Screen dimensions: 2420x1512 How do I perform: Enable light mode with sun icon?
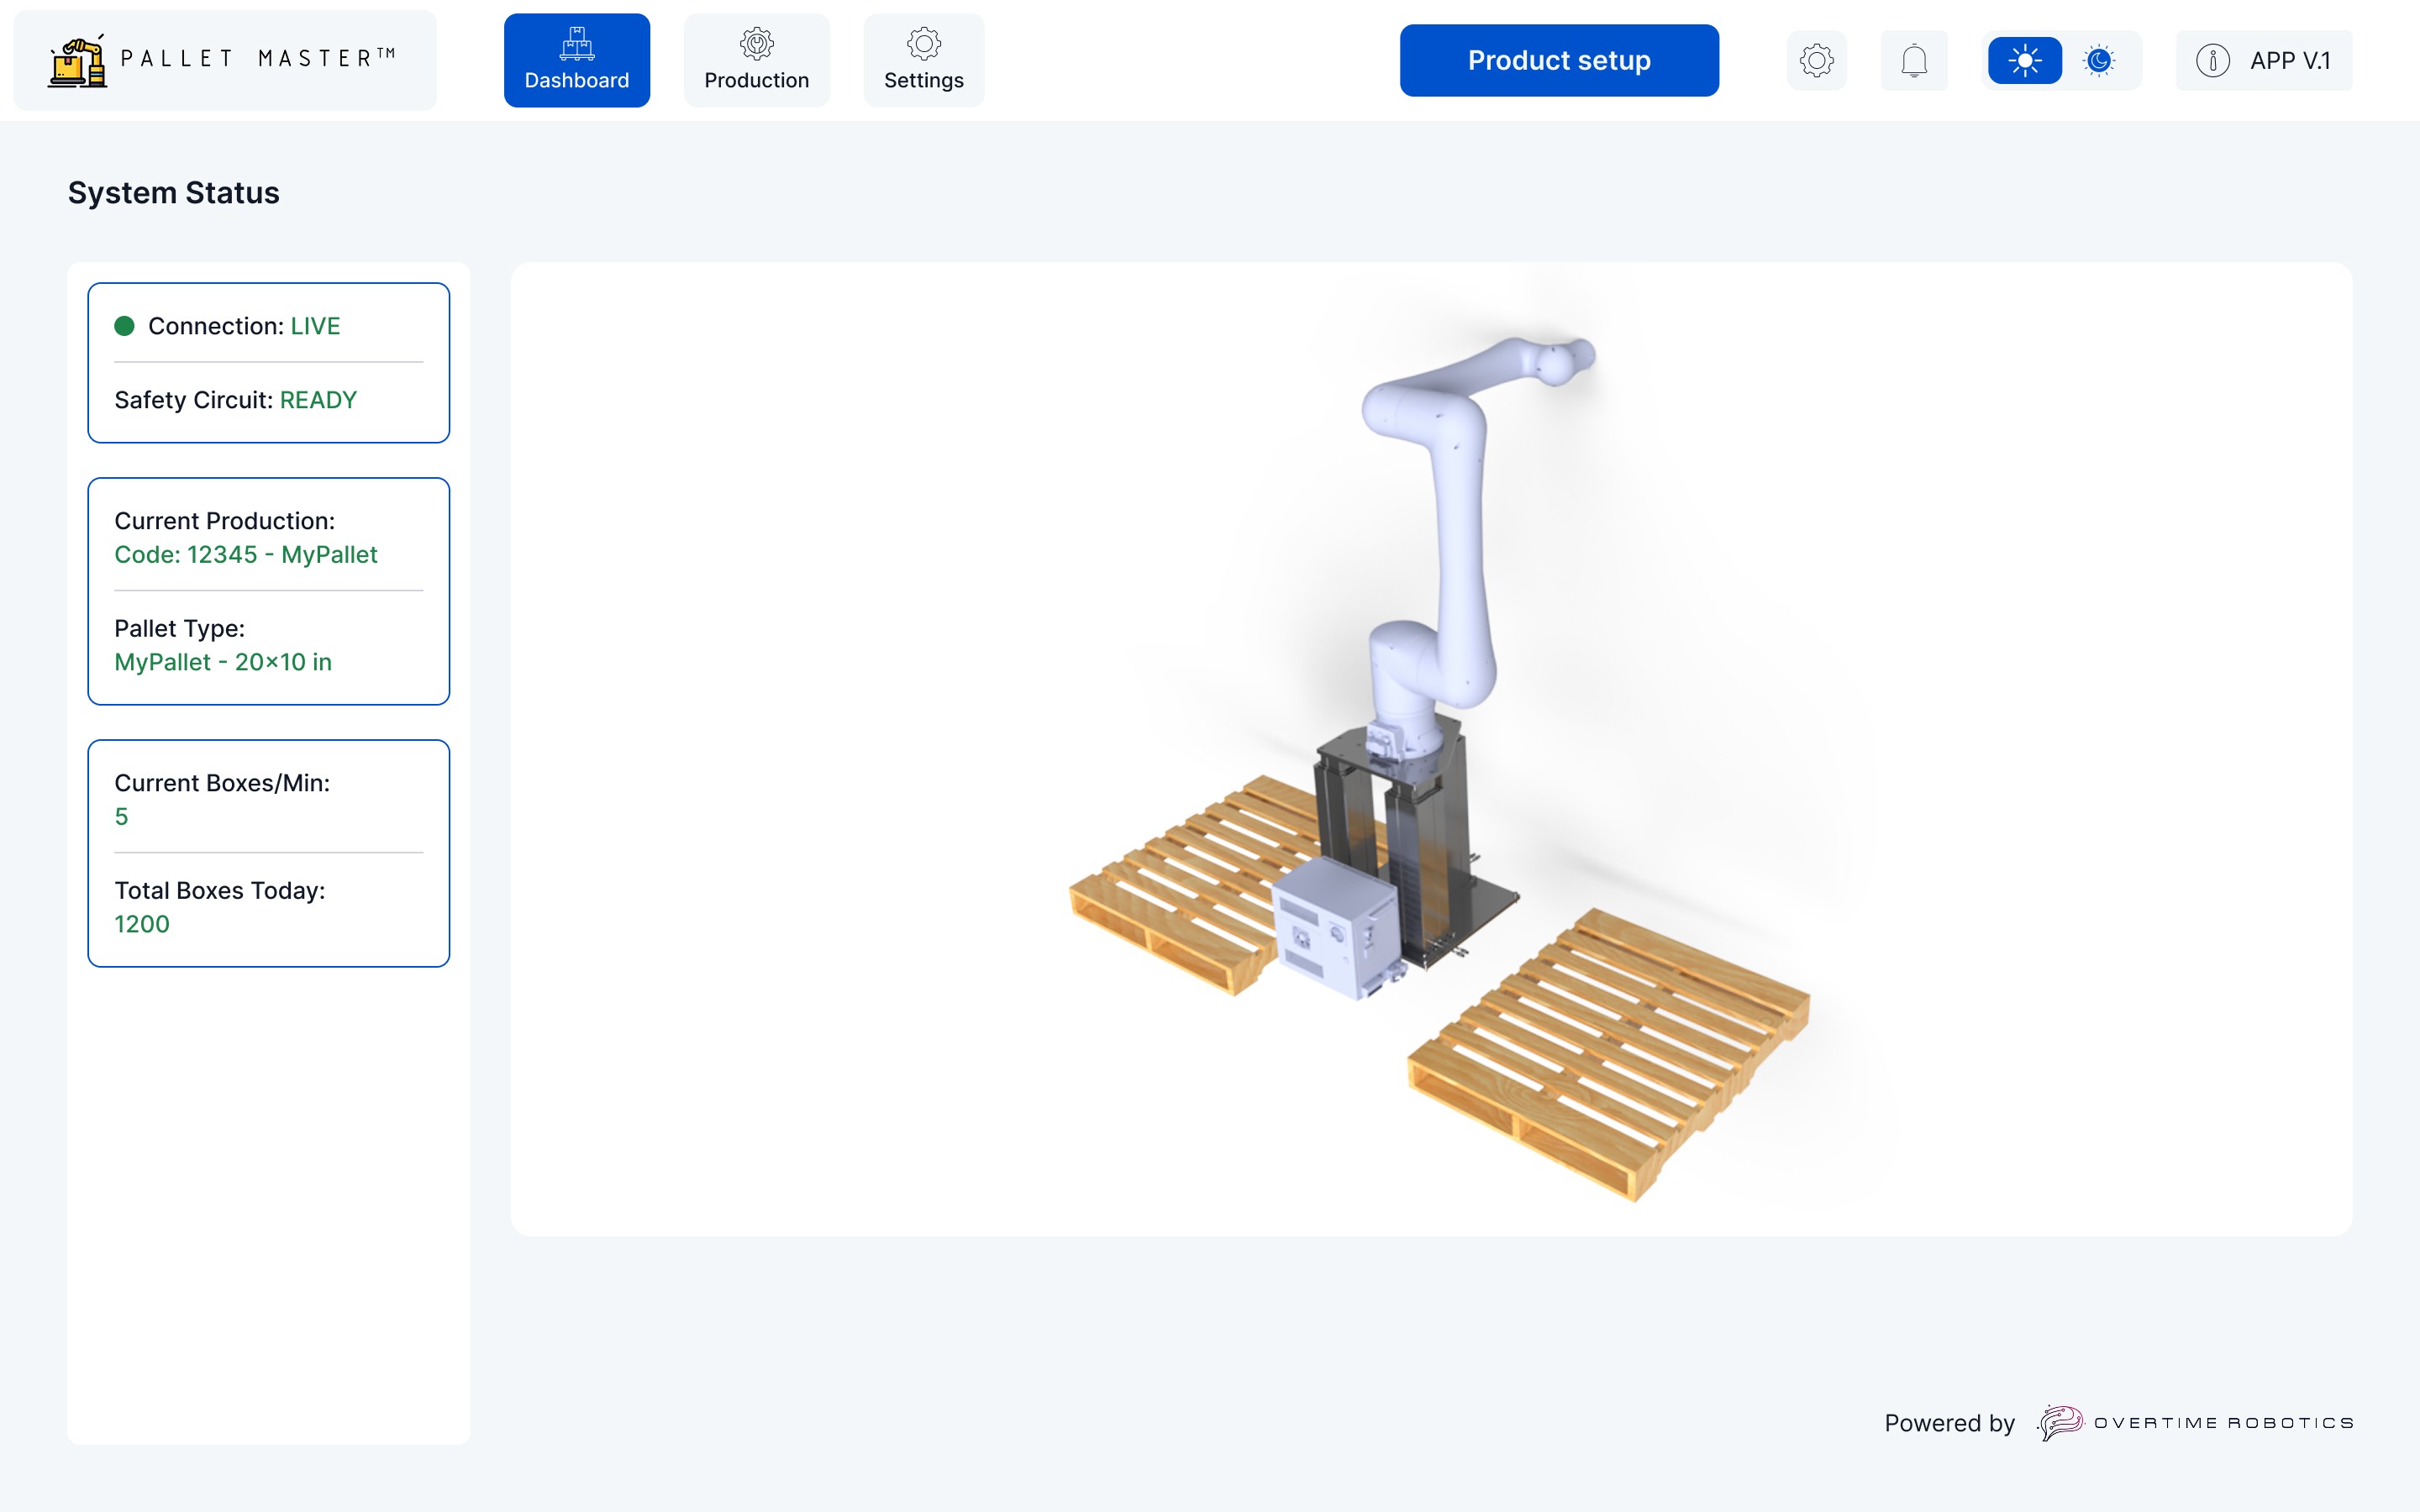[x=2024, y=60]
